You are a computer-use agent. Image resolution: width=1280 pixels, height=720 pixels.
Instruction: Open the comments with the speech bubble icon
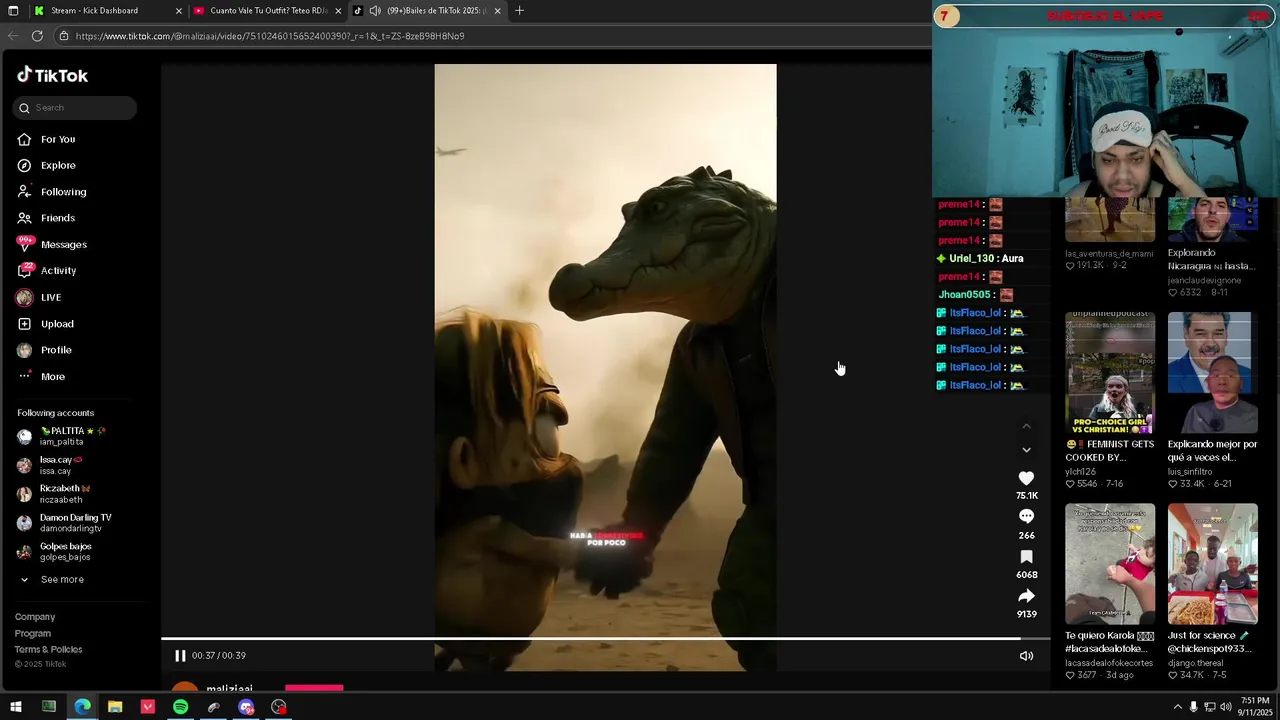click(x=1026, y=517)
